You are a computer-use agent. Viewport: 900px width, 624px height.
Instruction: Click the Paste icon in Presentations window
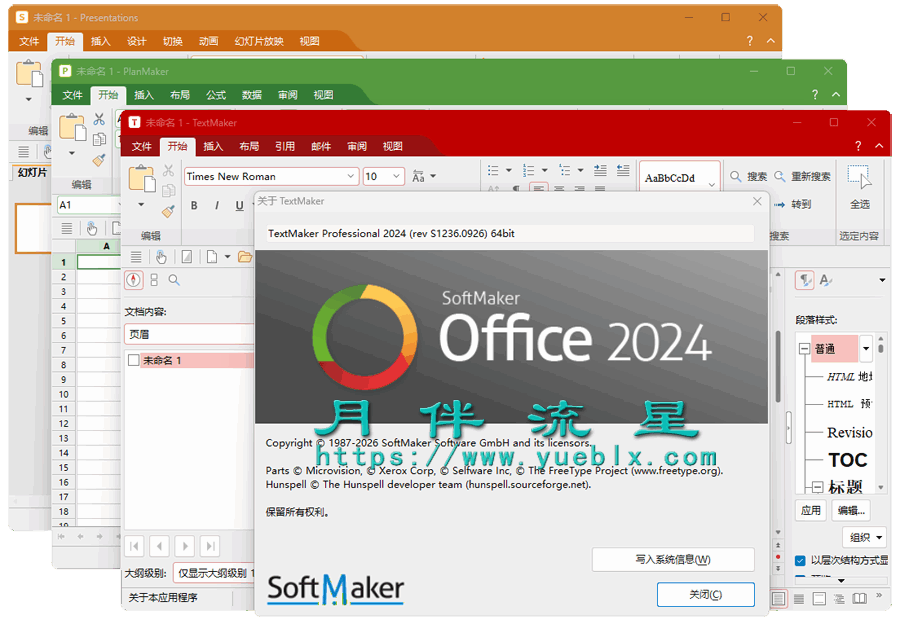coord(29,73)
